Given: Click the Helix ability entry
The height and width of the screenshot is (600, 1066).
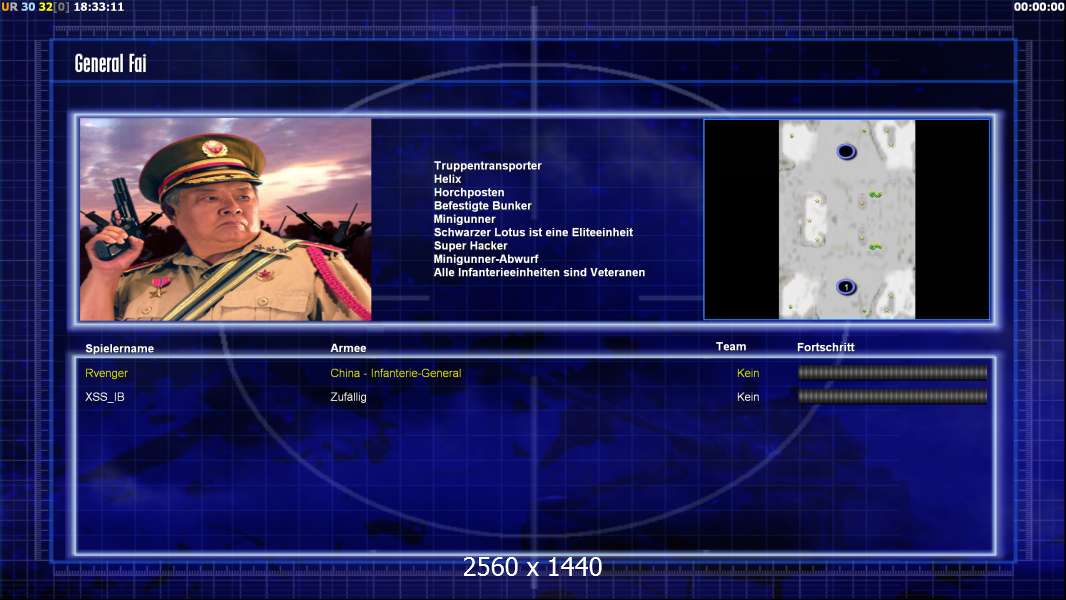Looking at the screenshot, I should tap(447, 179).
